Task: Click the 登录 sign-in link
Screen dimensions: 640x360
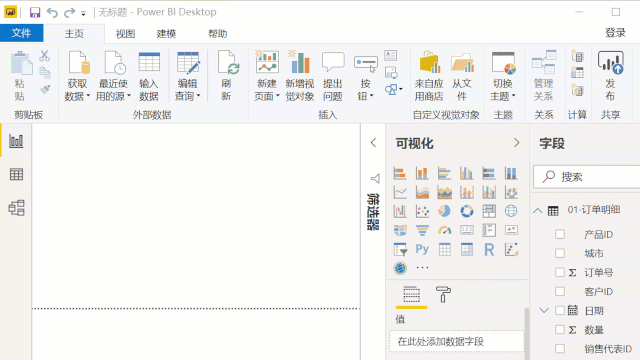Action: pos(615,33)
